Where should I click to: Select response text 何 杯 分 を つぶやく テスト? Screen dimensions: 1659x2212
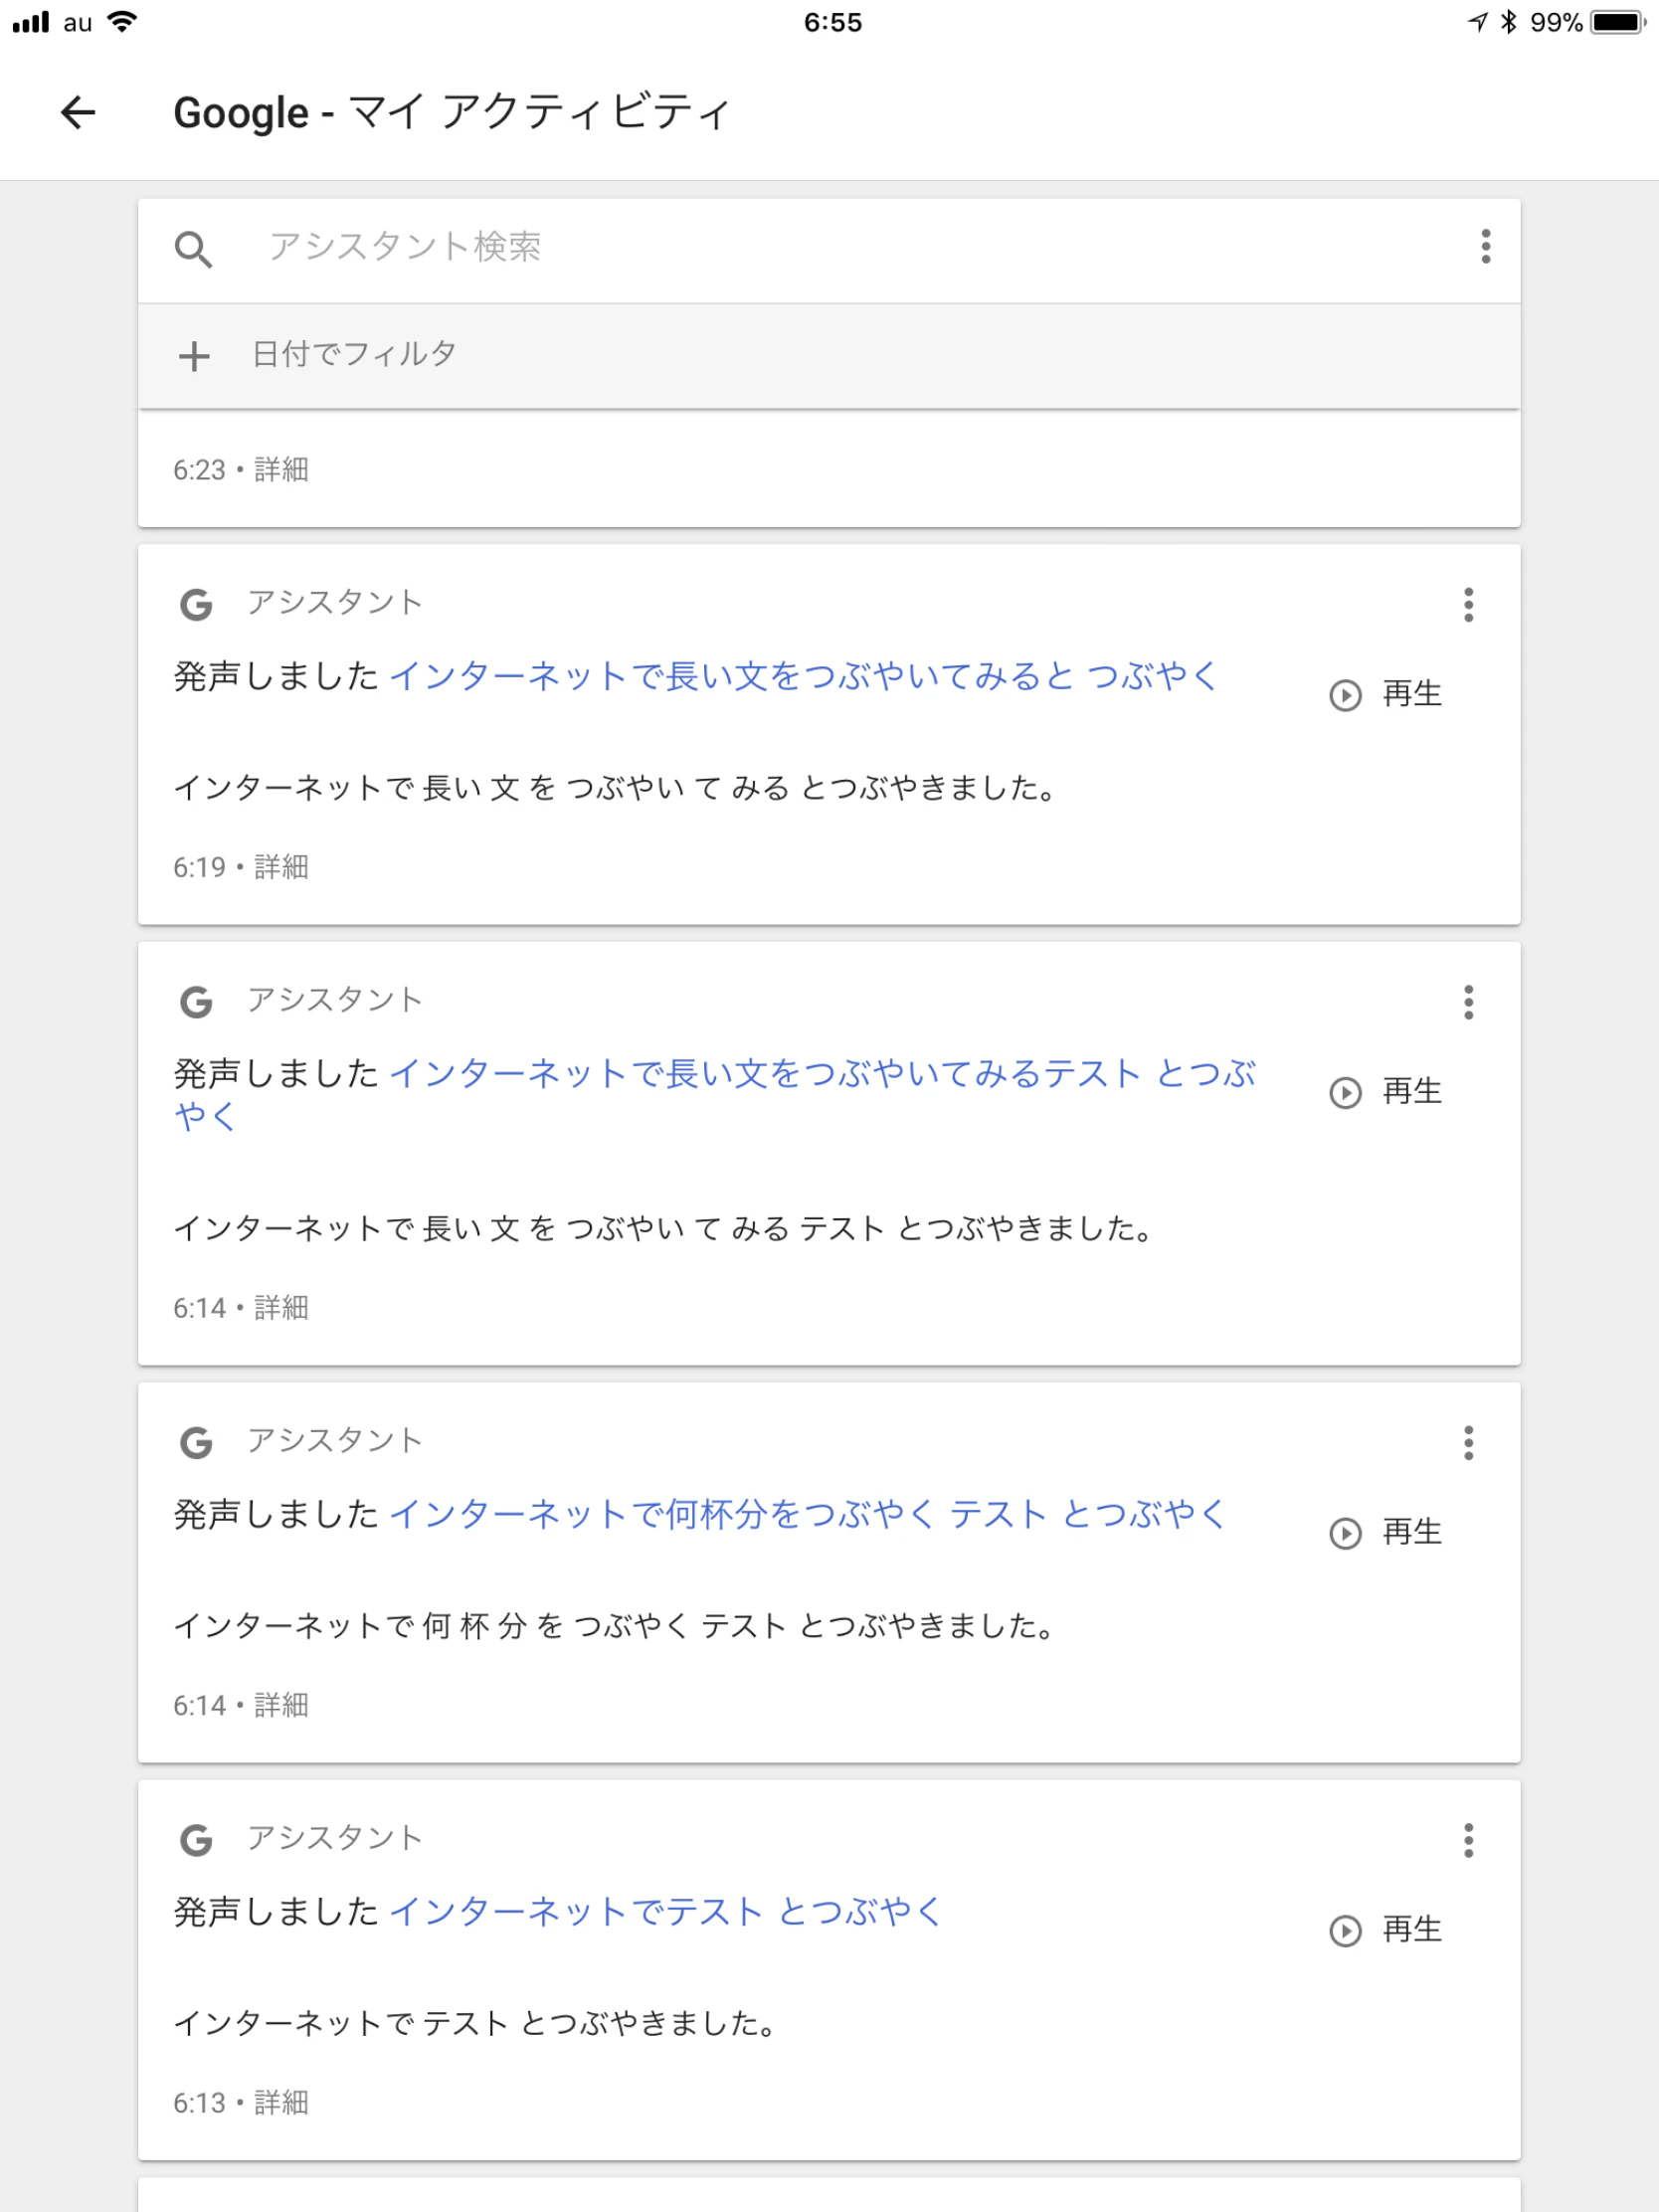pyautogui.click(x=604, y=1627)
